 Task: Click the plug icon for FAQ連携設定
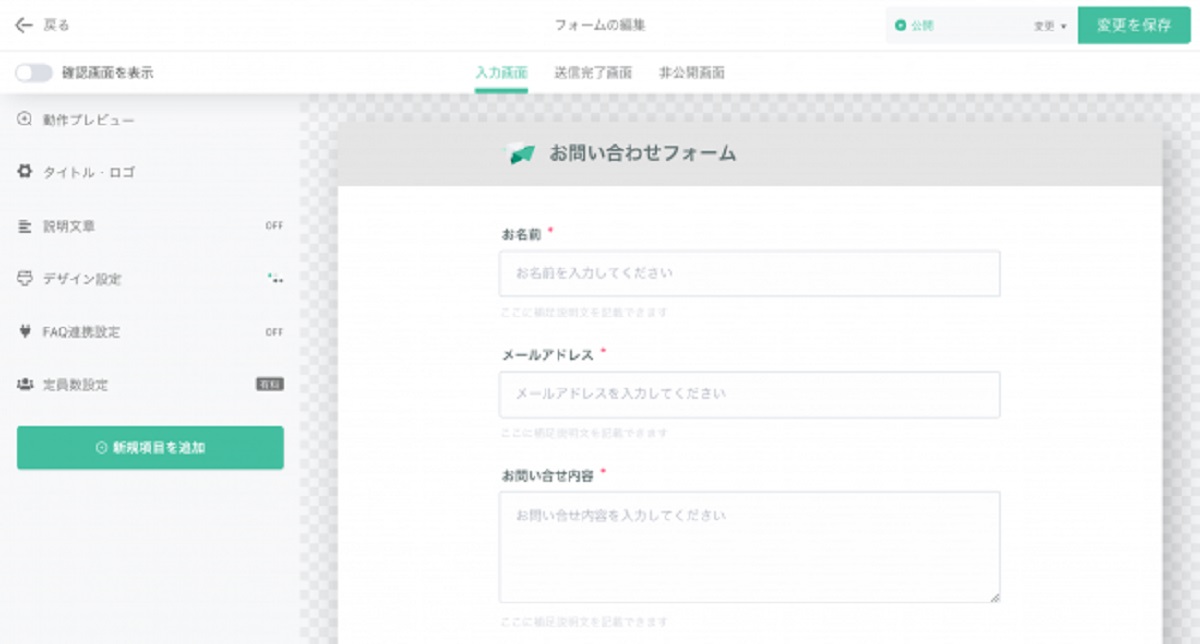[x=25, y=332]
